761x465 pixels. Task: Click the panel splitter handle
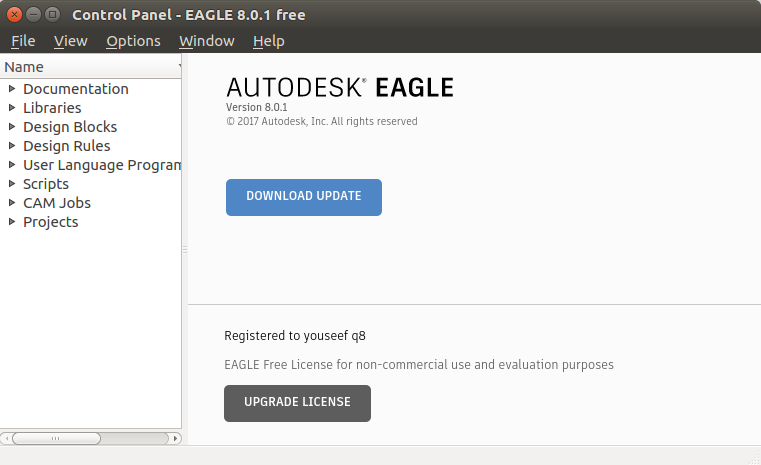coord(185,250)
